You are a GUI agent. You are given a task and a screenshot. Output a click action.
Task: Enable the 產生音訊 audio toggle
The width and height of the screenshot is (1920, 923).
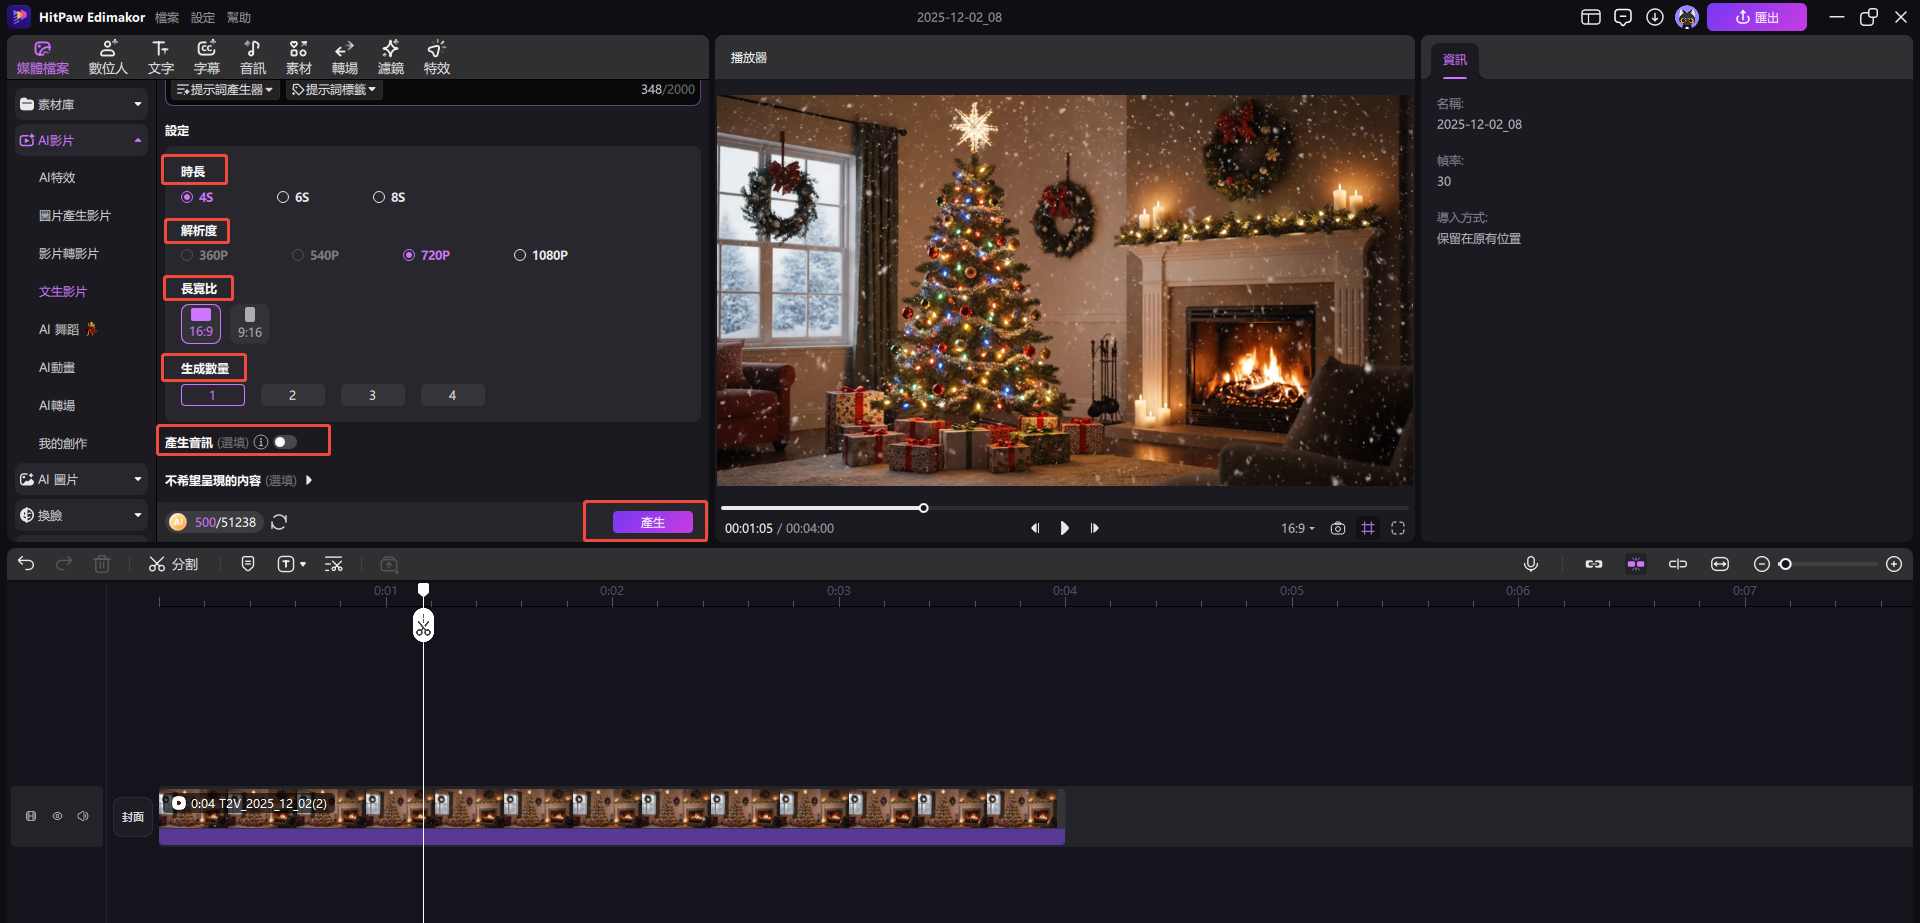pos(285,442)
